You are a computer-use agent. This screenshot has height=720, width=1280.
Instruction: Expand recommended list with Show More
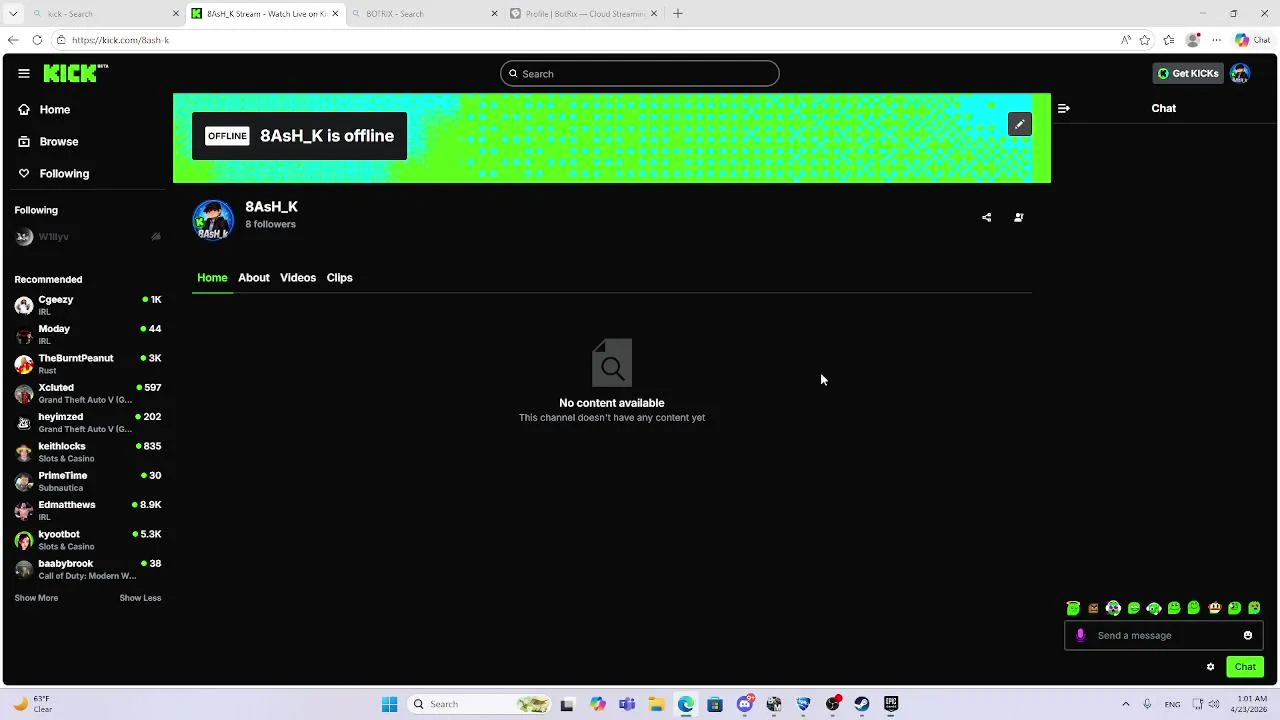(x=36, y=598)
